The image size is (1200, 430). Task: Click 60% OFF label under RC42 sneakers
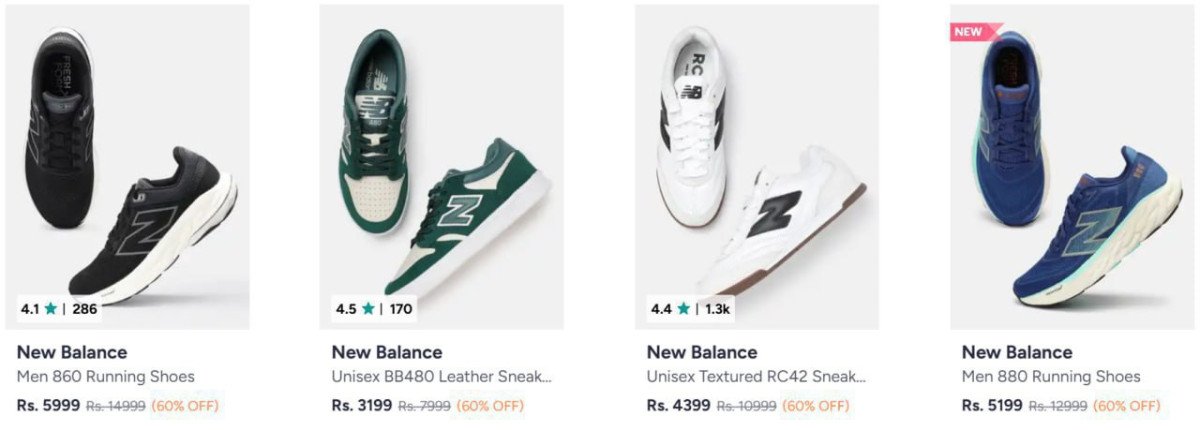click(815, 406)
